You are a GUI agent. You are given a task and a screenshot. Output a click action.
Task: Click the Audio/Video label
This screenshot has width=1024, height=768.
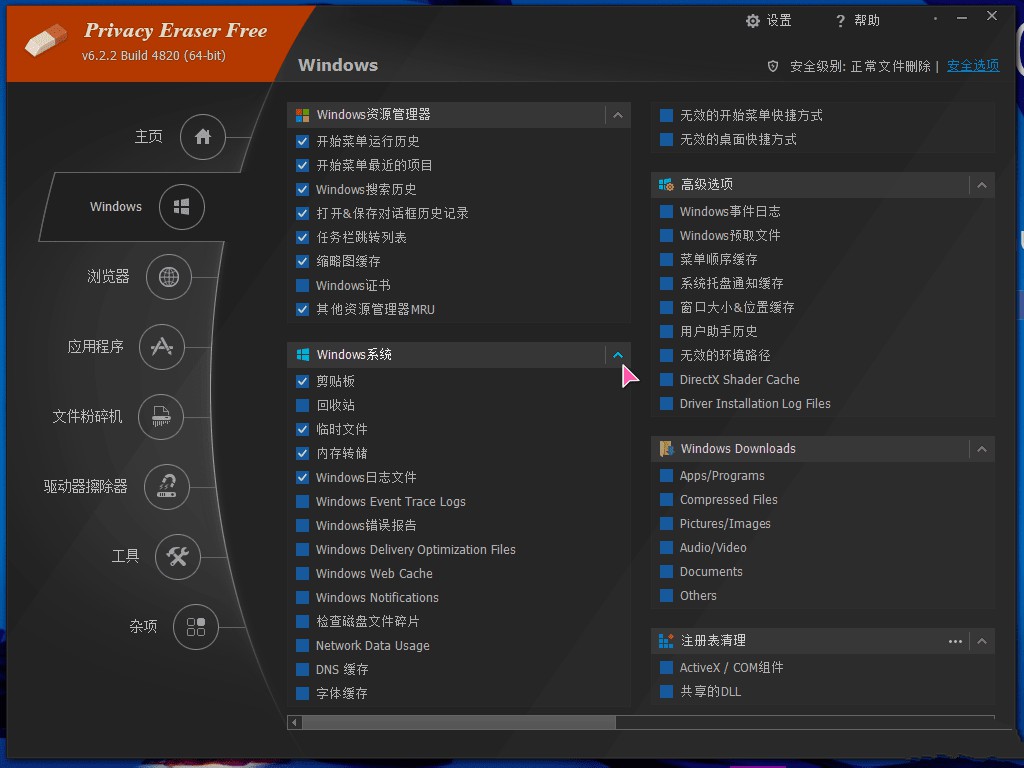click(x=713, y=548)
